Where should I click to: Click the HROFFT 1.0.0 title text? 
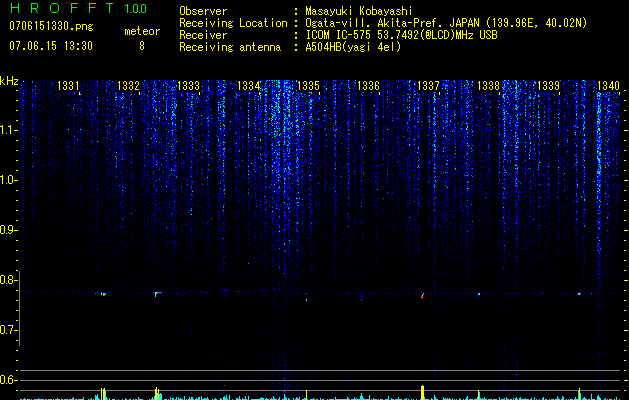pos(79,8)
